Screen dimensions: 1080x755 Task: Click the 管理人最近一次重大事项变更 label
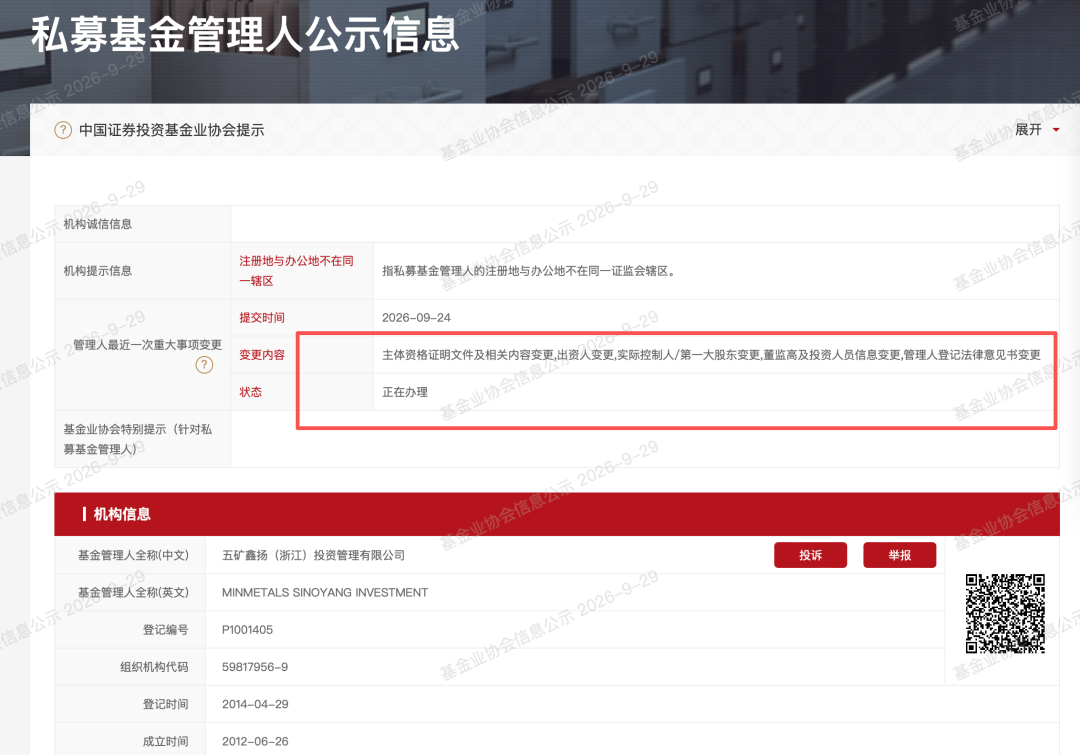coord(147,344)
